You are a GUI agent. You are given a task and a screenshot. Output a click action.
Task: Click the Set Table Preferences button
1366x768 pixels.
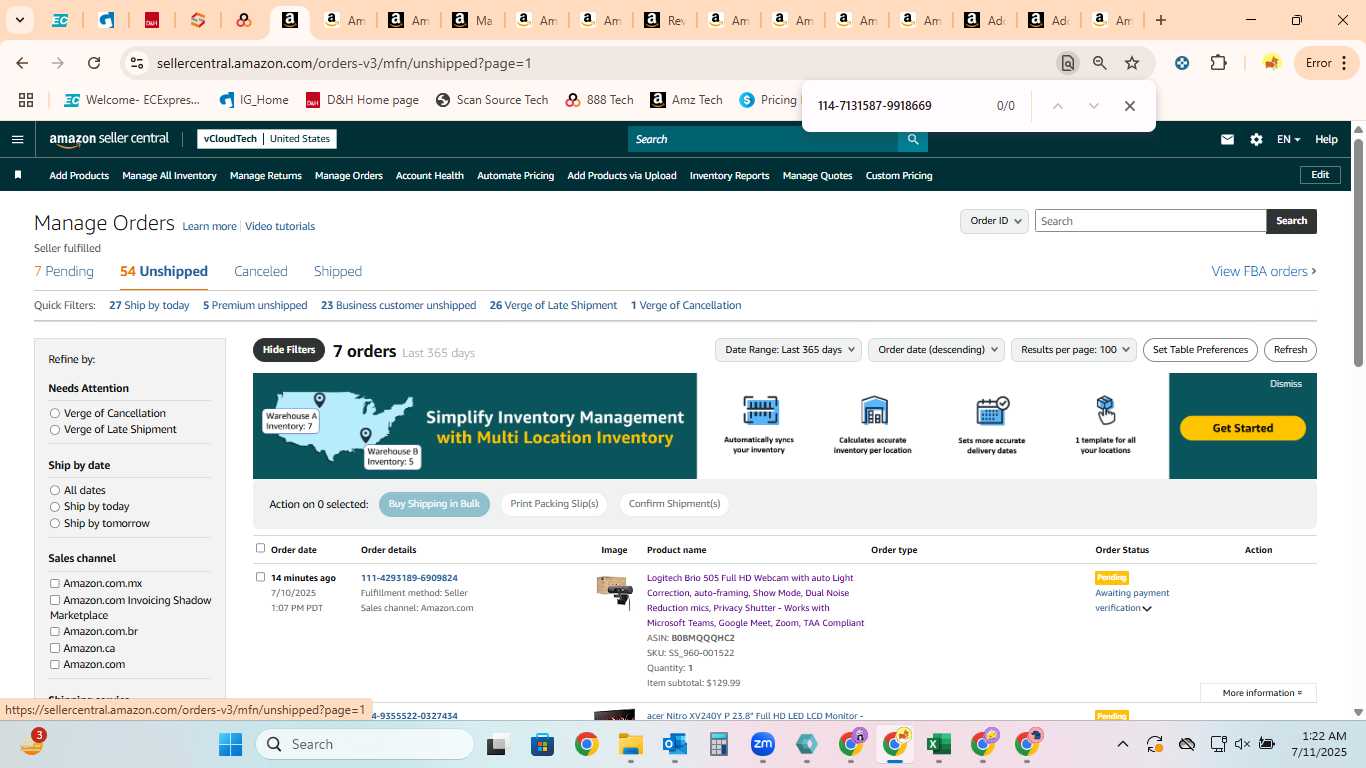pos(1200,350)
